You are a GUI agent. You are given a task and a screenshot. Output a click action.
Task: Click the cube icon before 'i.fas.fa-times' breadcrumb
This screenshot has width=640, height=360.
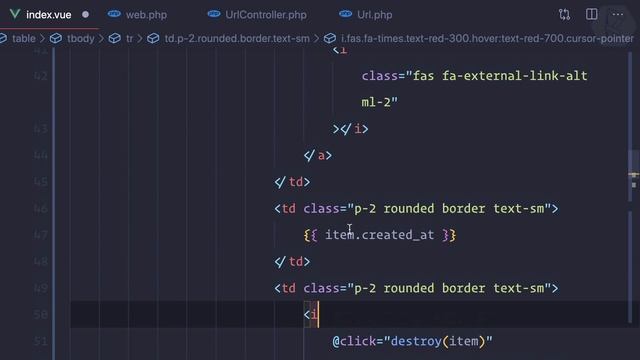coord(330,39)
